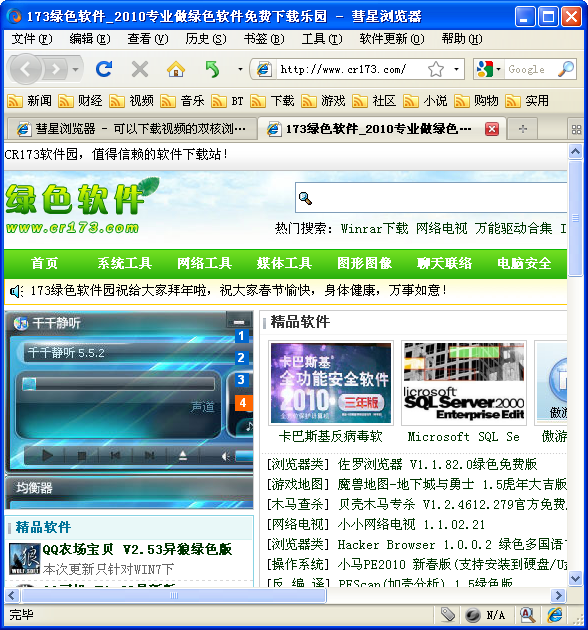
Task: Close the 173绿色软件 tab with red X
Action: coord(492,129)
